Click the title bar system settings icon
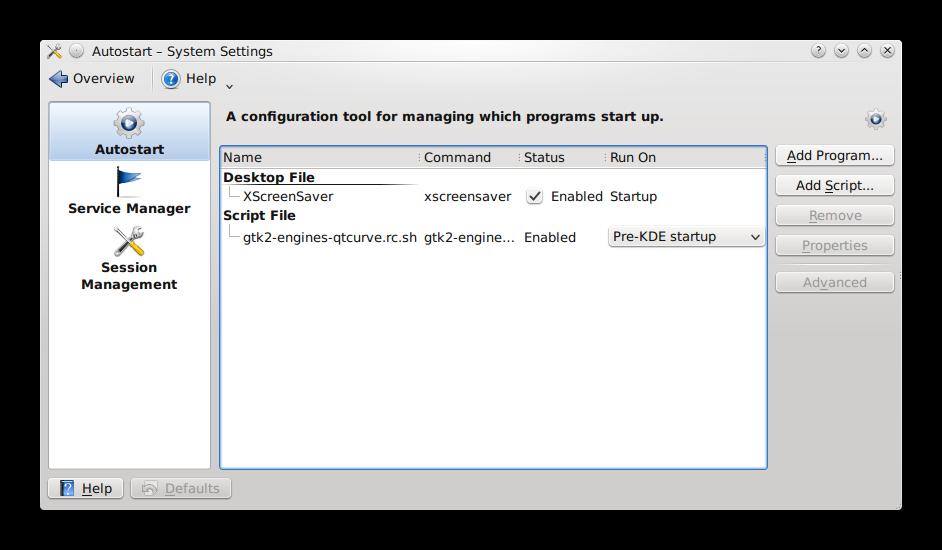Screen dimensions: 942x550 (x=54, y=51)
